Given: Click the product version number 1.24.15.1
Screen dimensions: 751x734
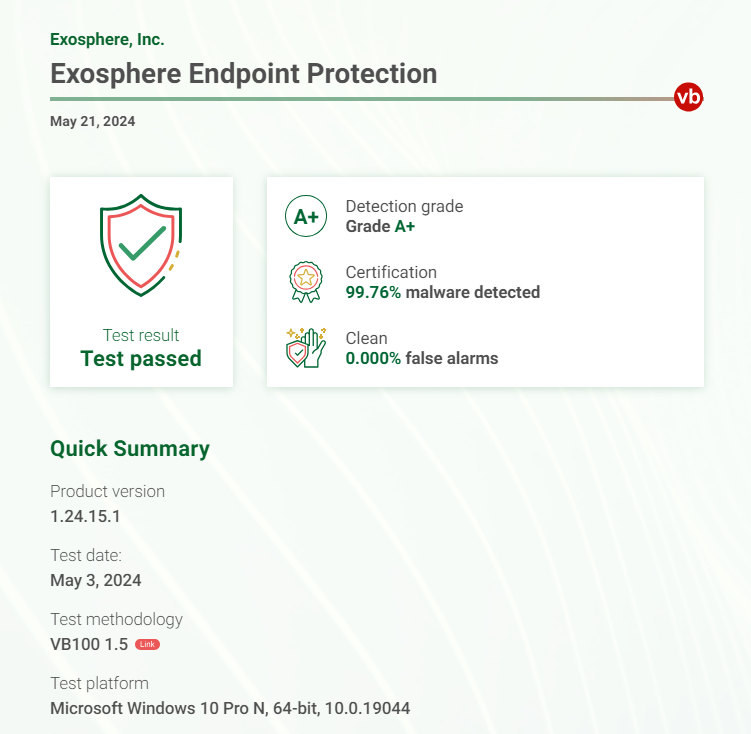Looking at the screenshot, I should coord(85,516).
